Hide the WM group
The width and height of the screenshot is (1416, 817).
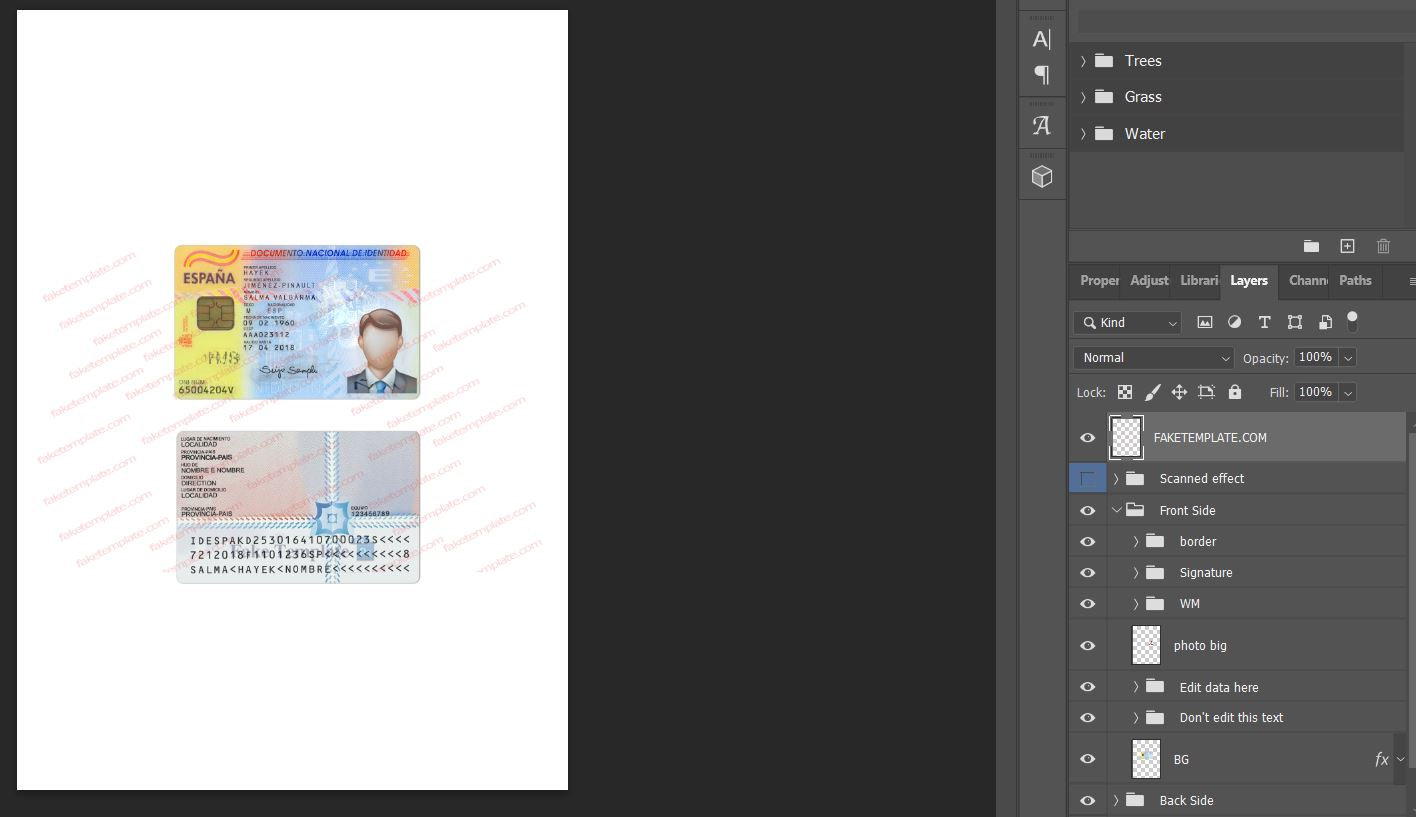(x=1088, y=604)
